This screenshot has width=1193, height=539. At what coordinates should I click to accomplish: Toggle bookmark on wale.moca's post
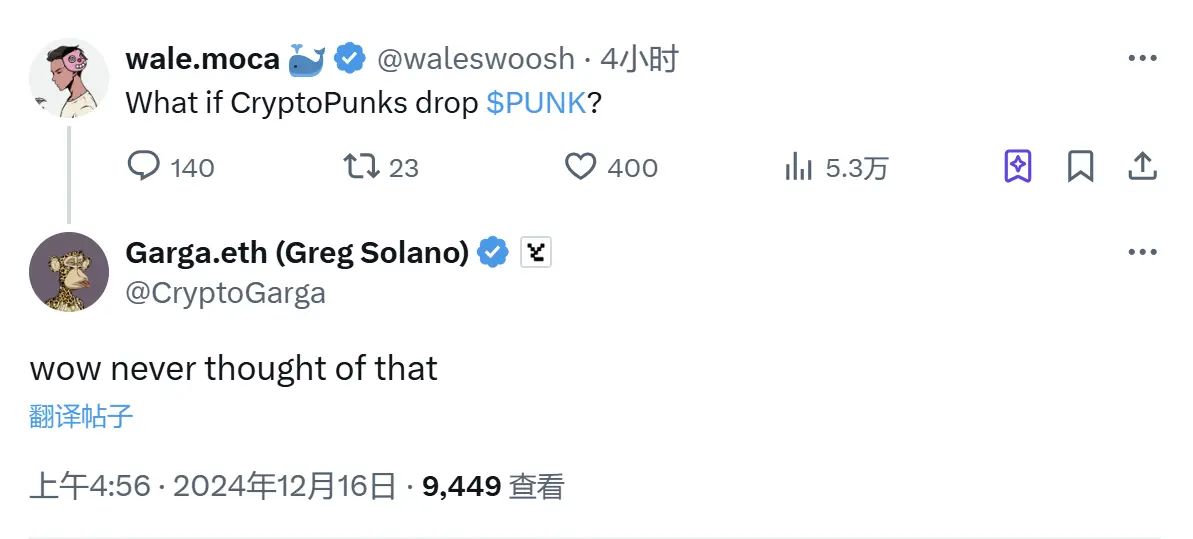click(x=1080, y=166)
